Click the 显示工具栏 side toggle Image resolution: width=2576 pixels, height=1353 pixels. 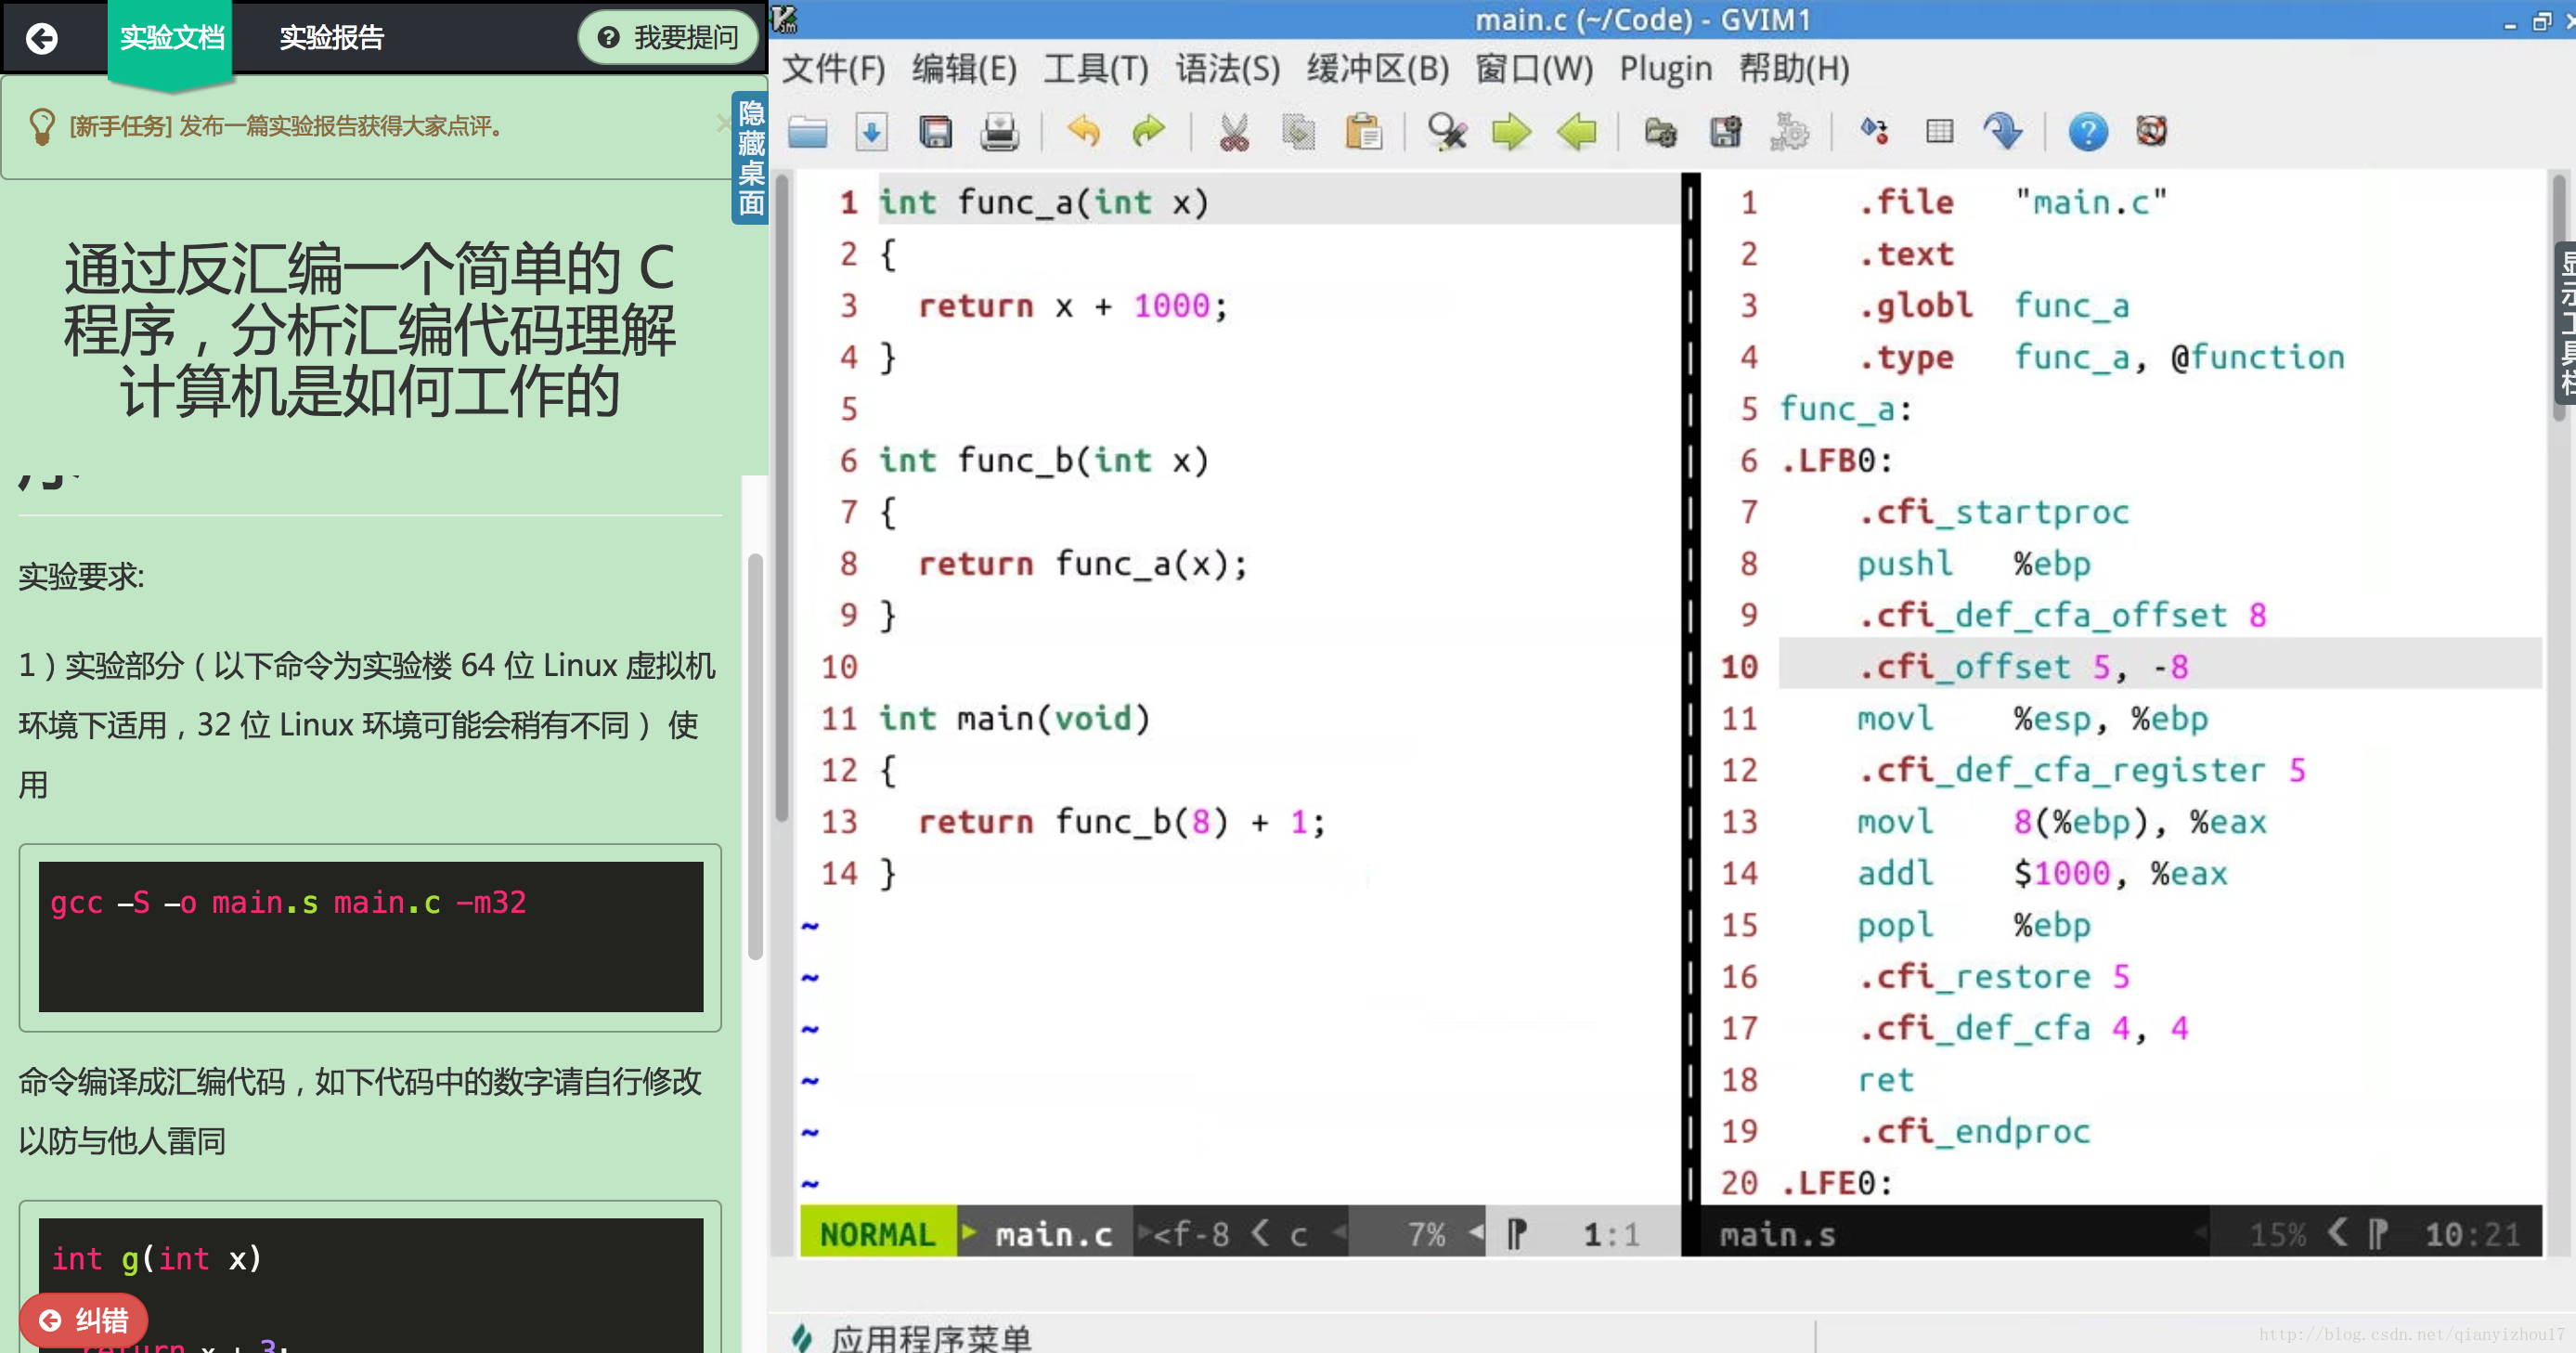tap(2566, 322)
